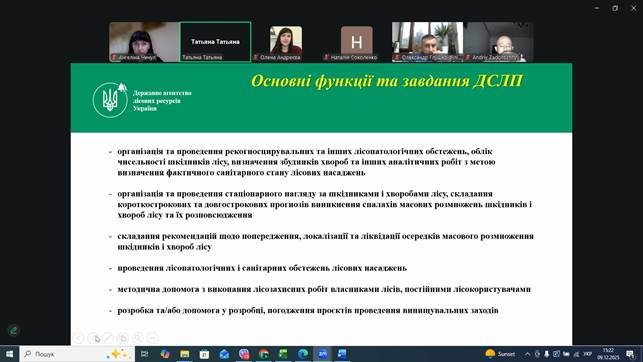Open the Windows Start menu
The image size is (643, 362).
pyautogui.click(x=9, y=354)
